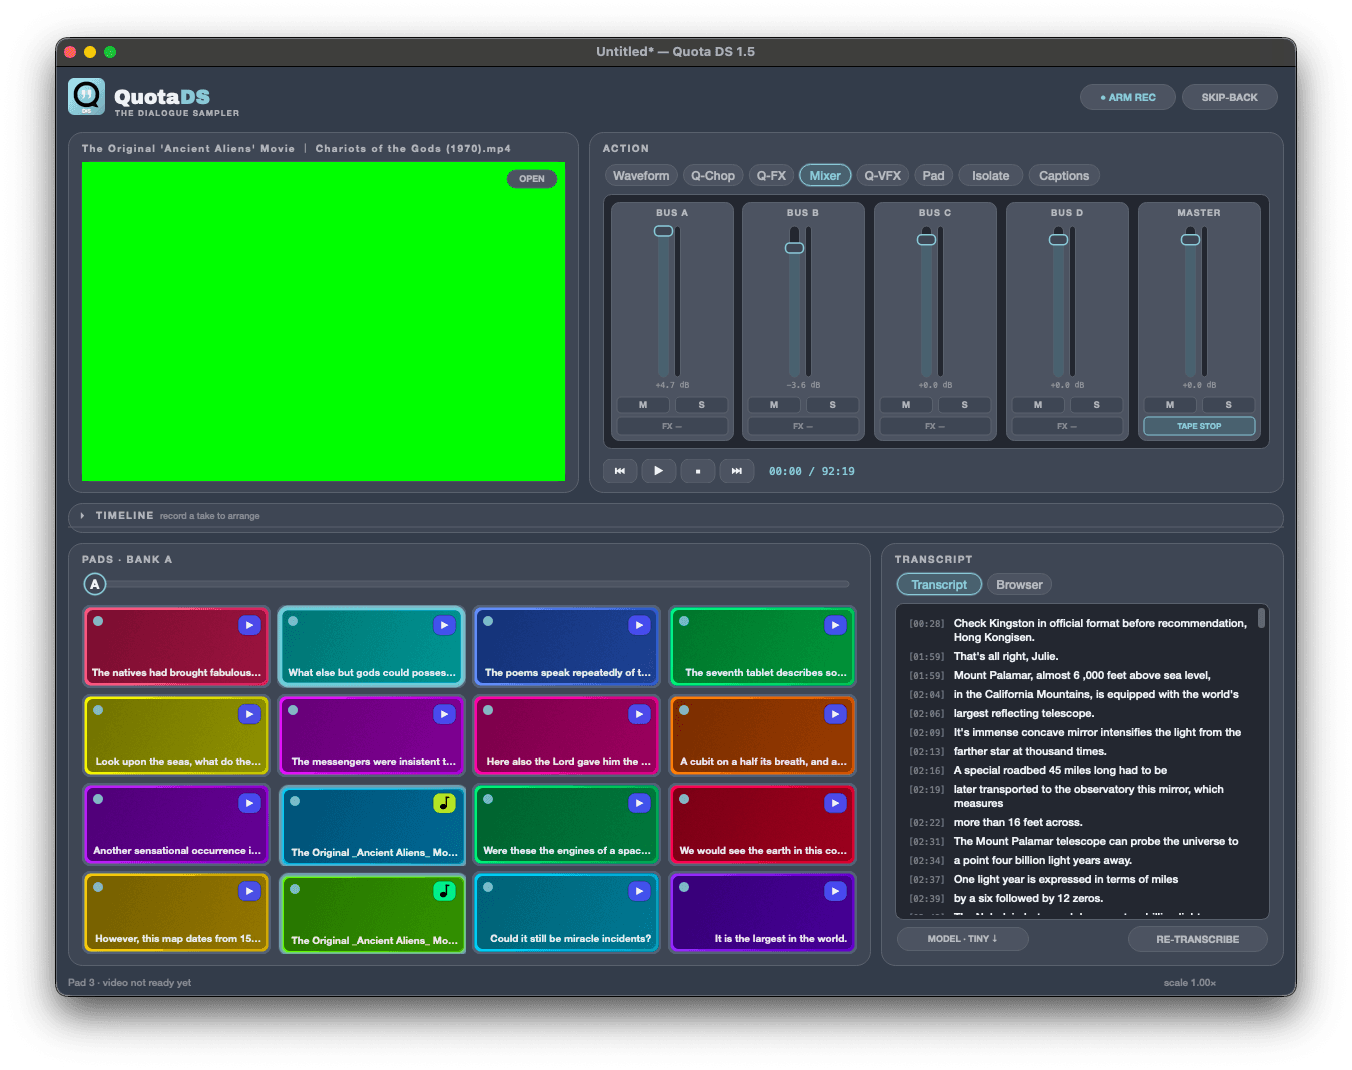Click play icon on 'The seventh tablet describes' pad

[835, 625]
